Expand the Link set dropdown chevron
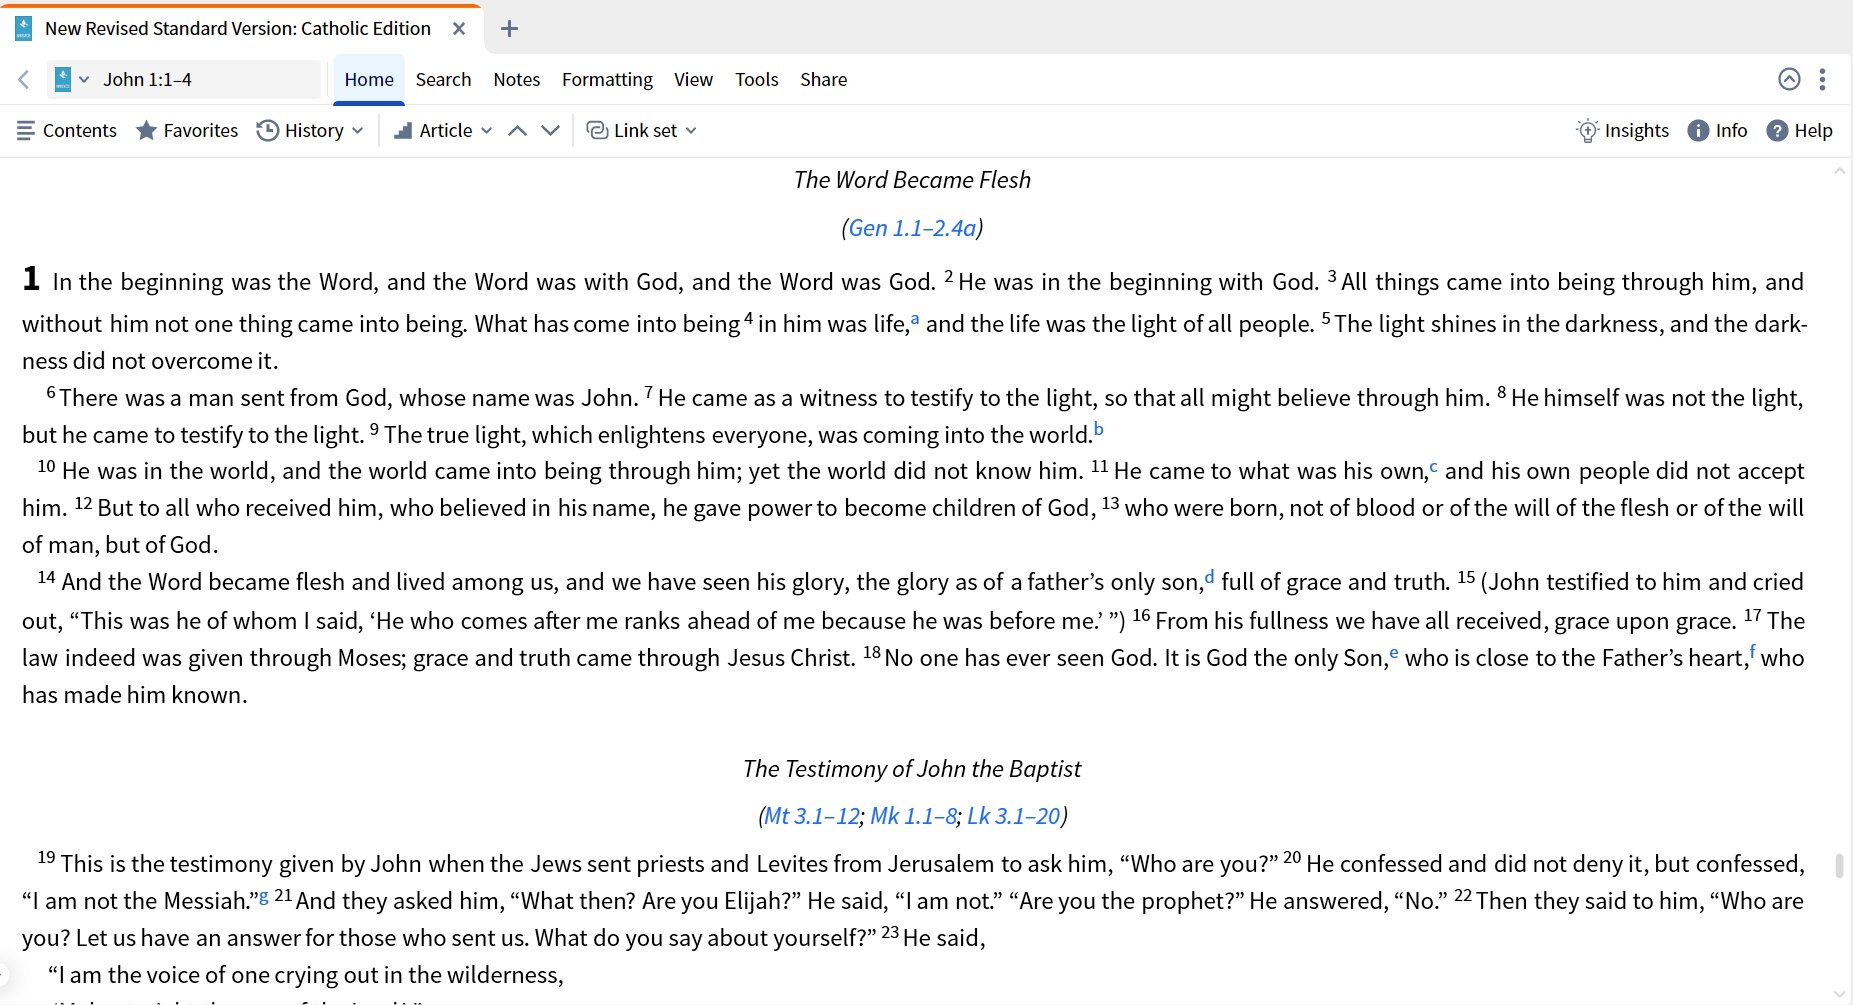The width and height of the screenshot is (1853, 1005). (x=691, y=130)
